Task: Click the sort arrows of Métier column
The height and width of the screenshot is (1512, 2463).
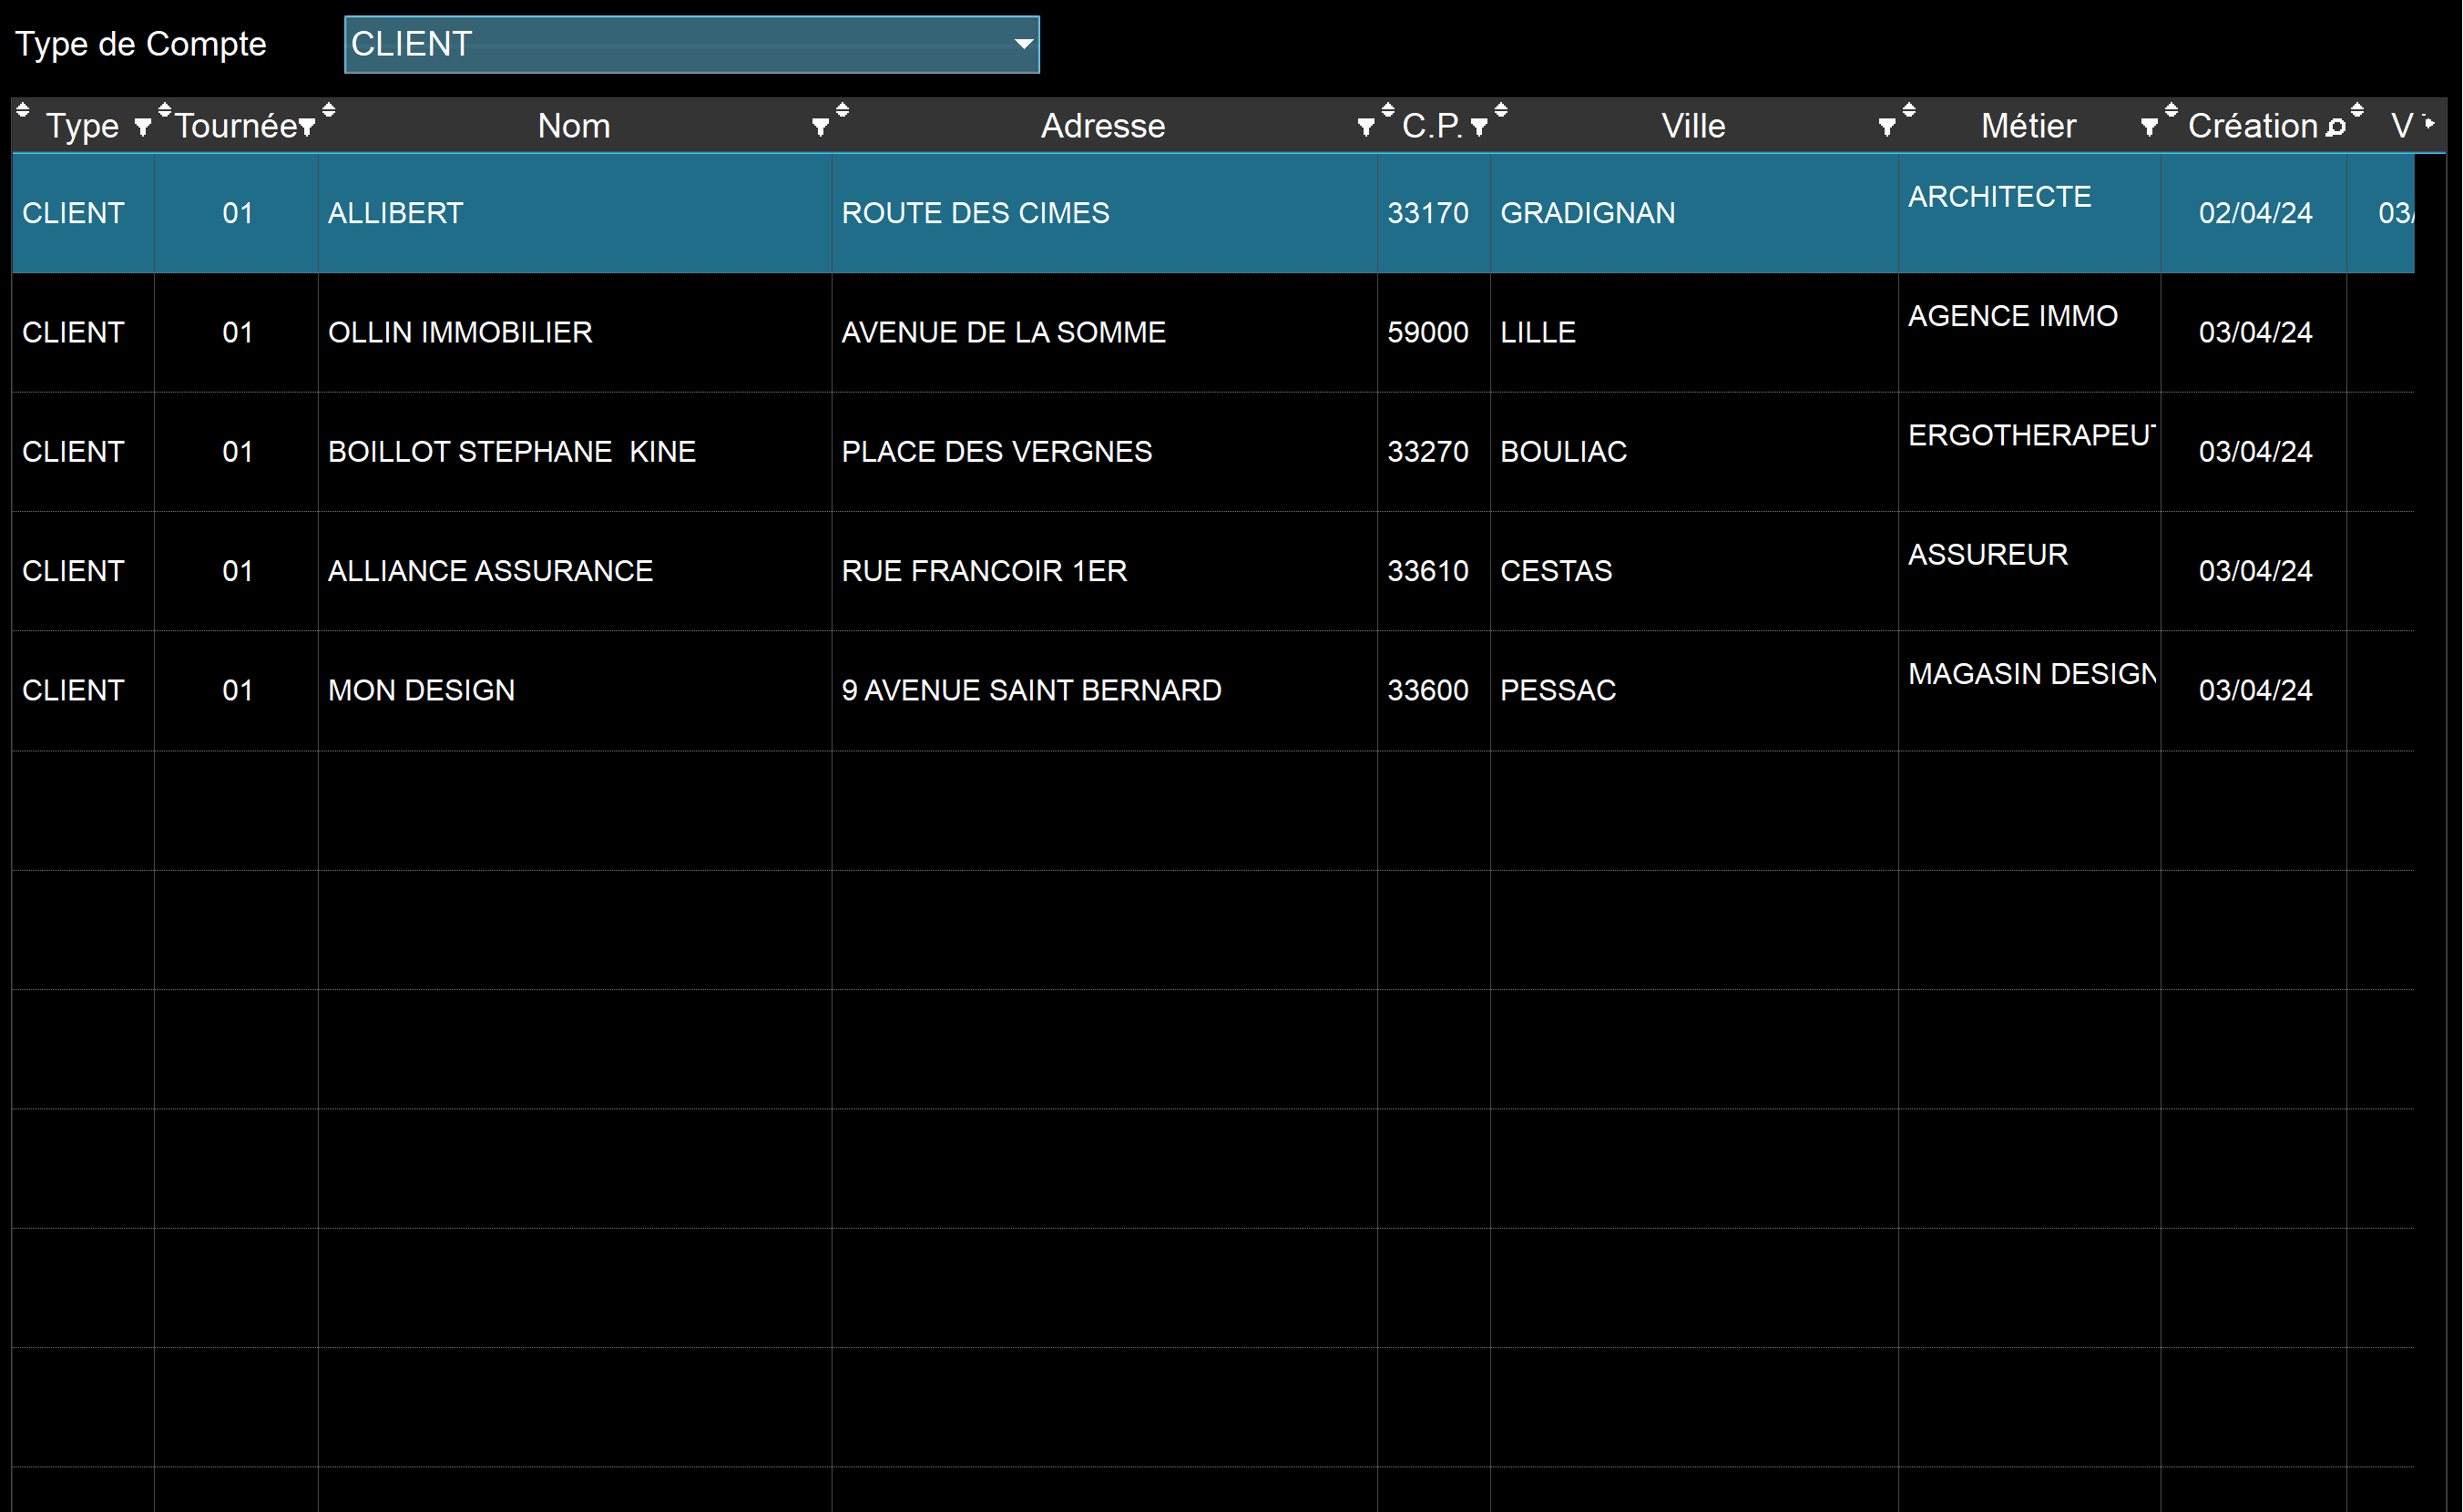Action: click(1909, 111)
